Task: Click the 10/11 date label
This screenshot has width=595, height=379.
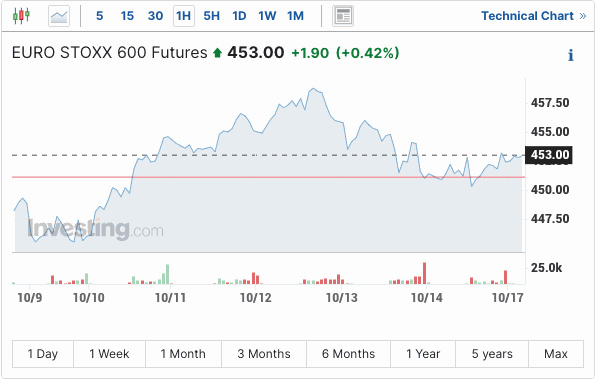Action: coord(170,298)
